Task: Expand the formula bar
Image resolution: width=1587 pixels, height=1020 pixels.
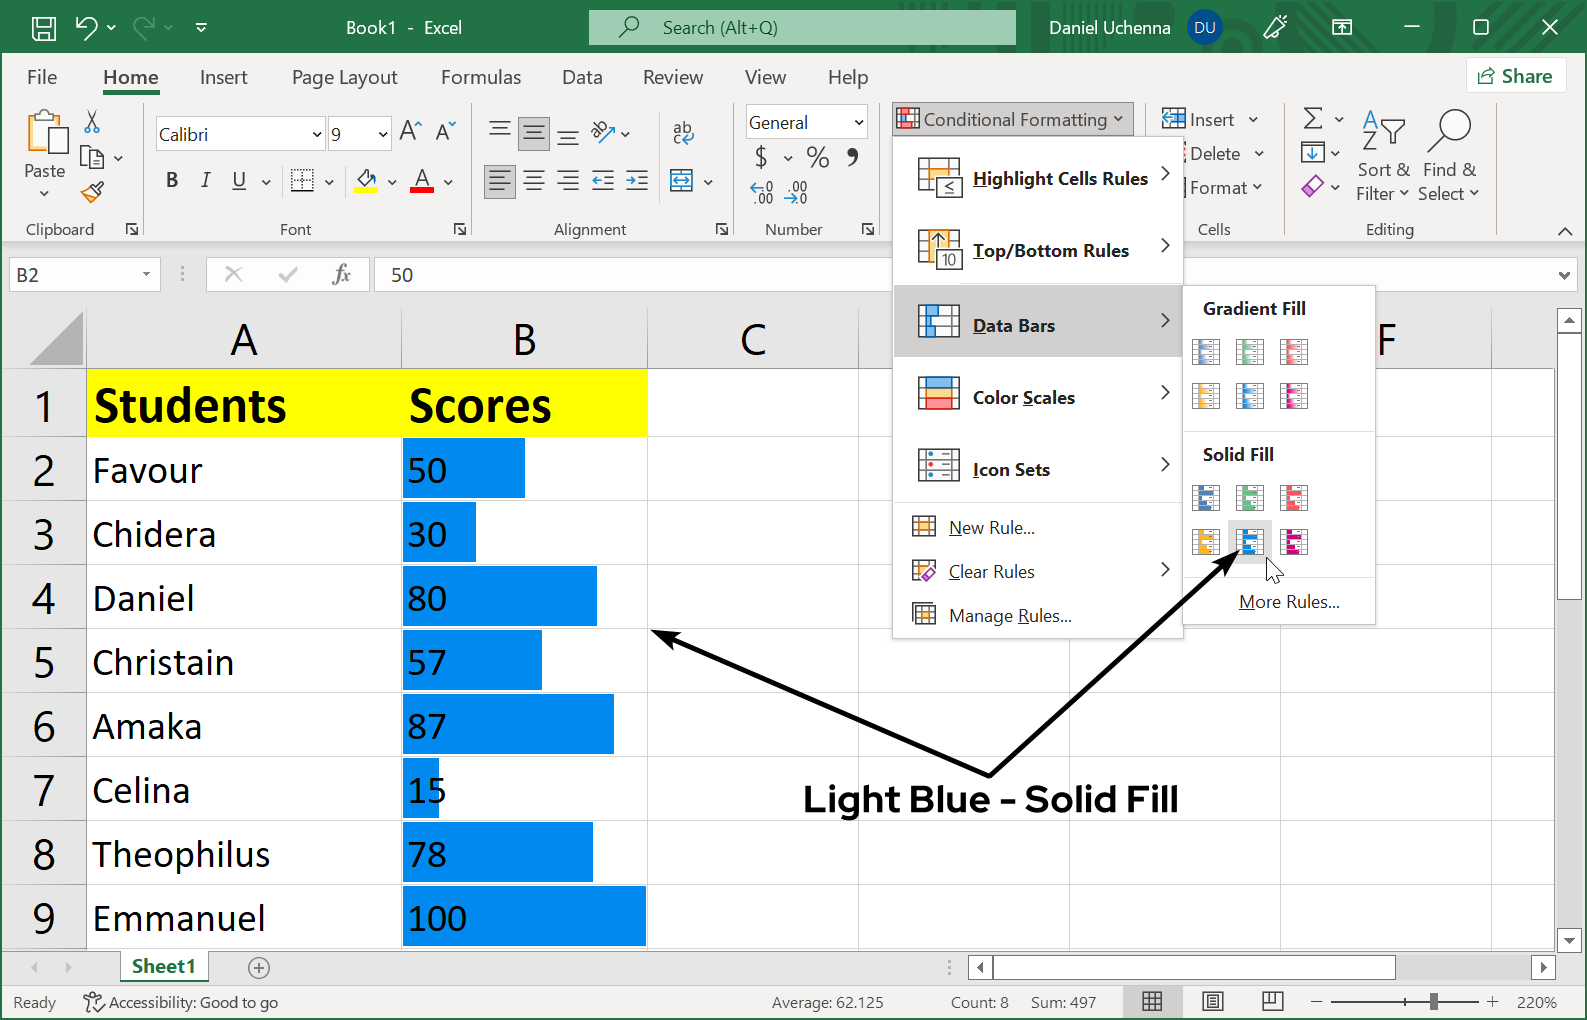Action: (1565, 275)
